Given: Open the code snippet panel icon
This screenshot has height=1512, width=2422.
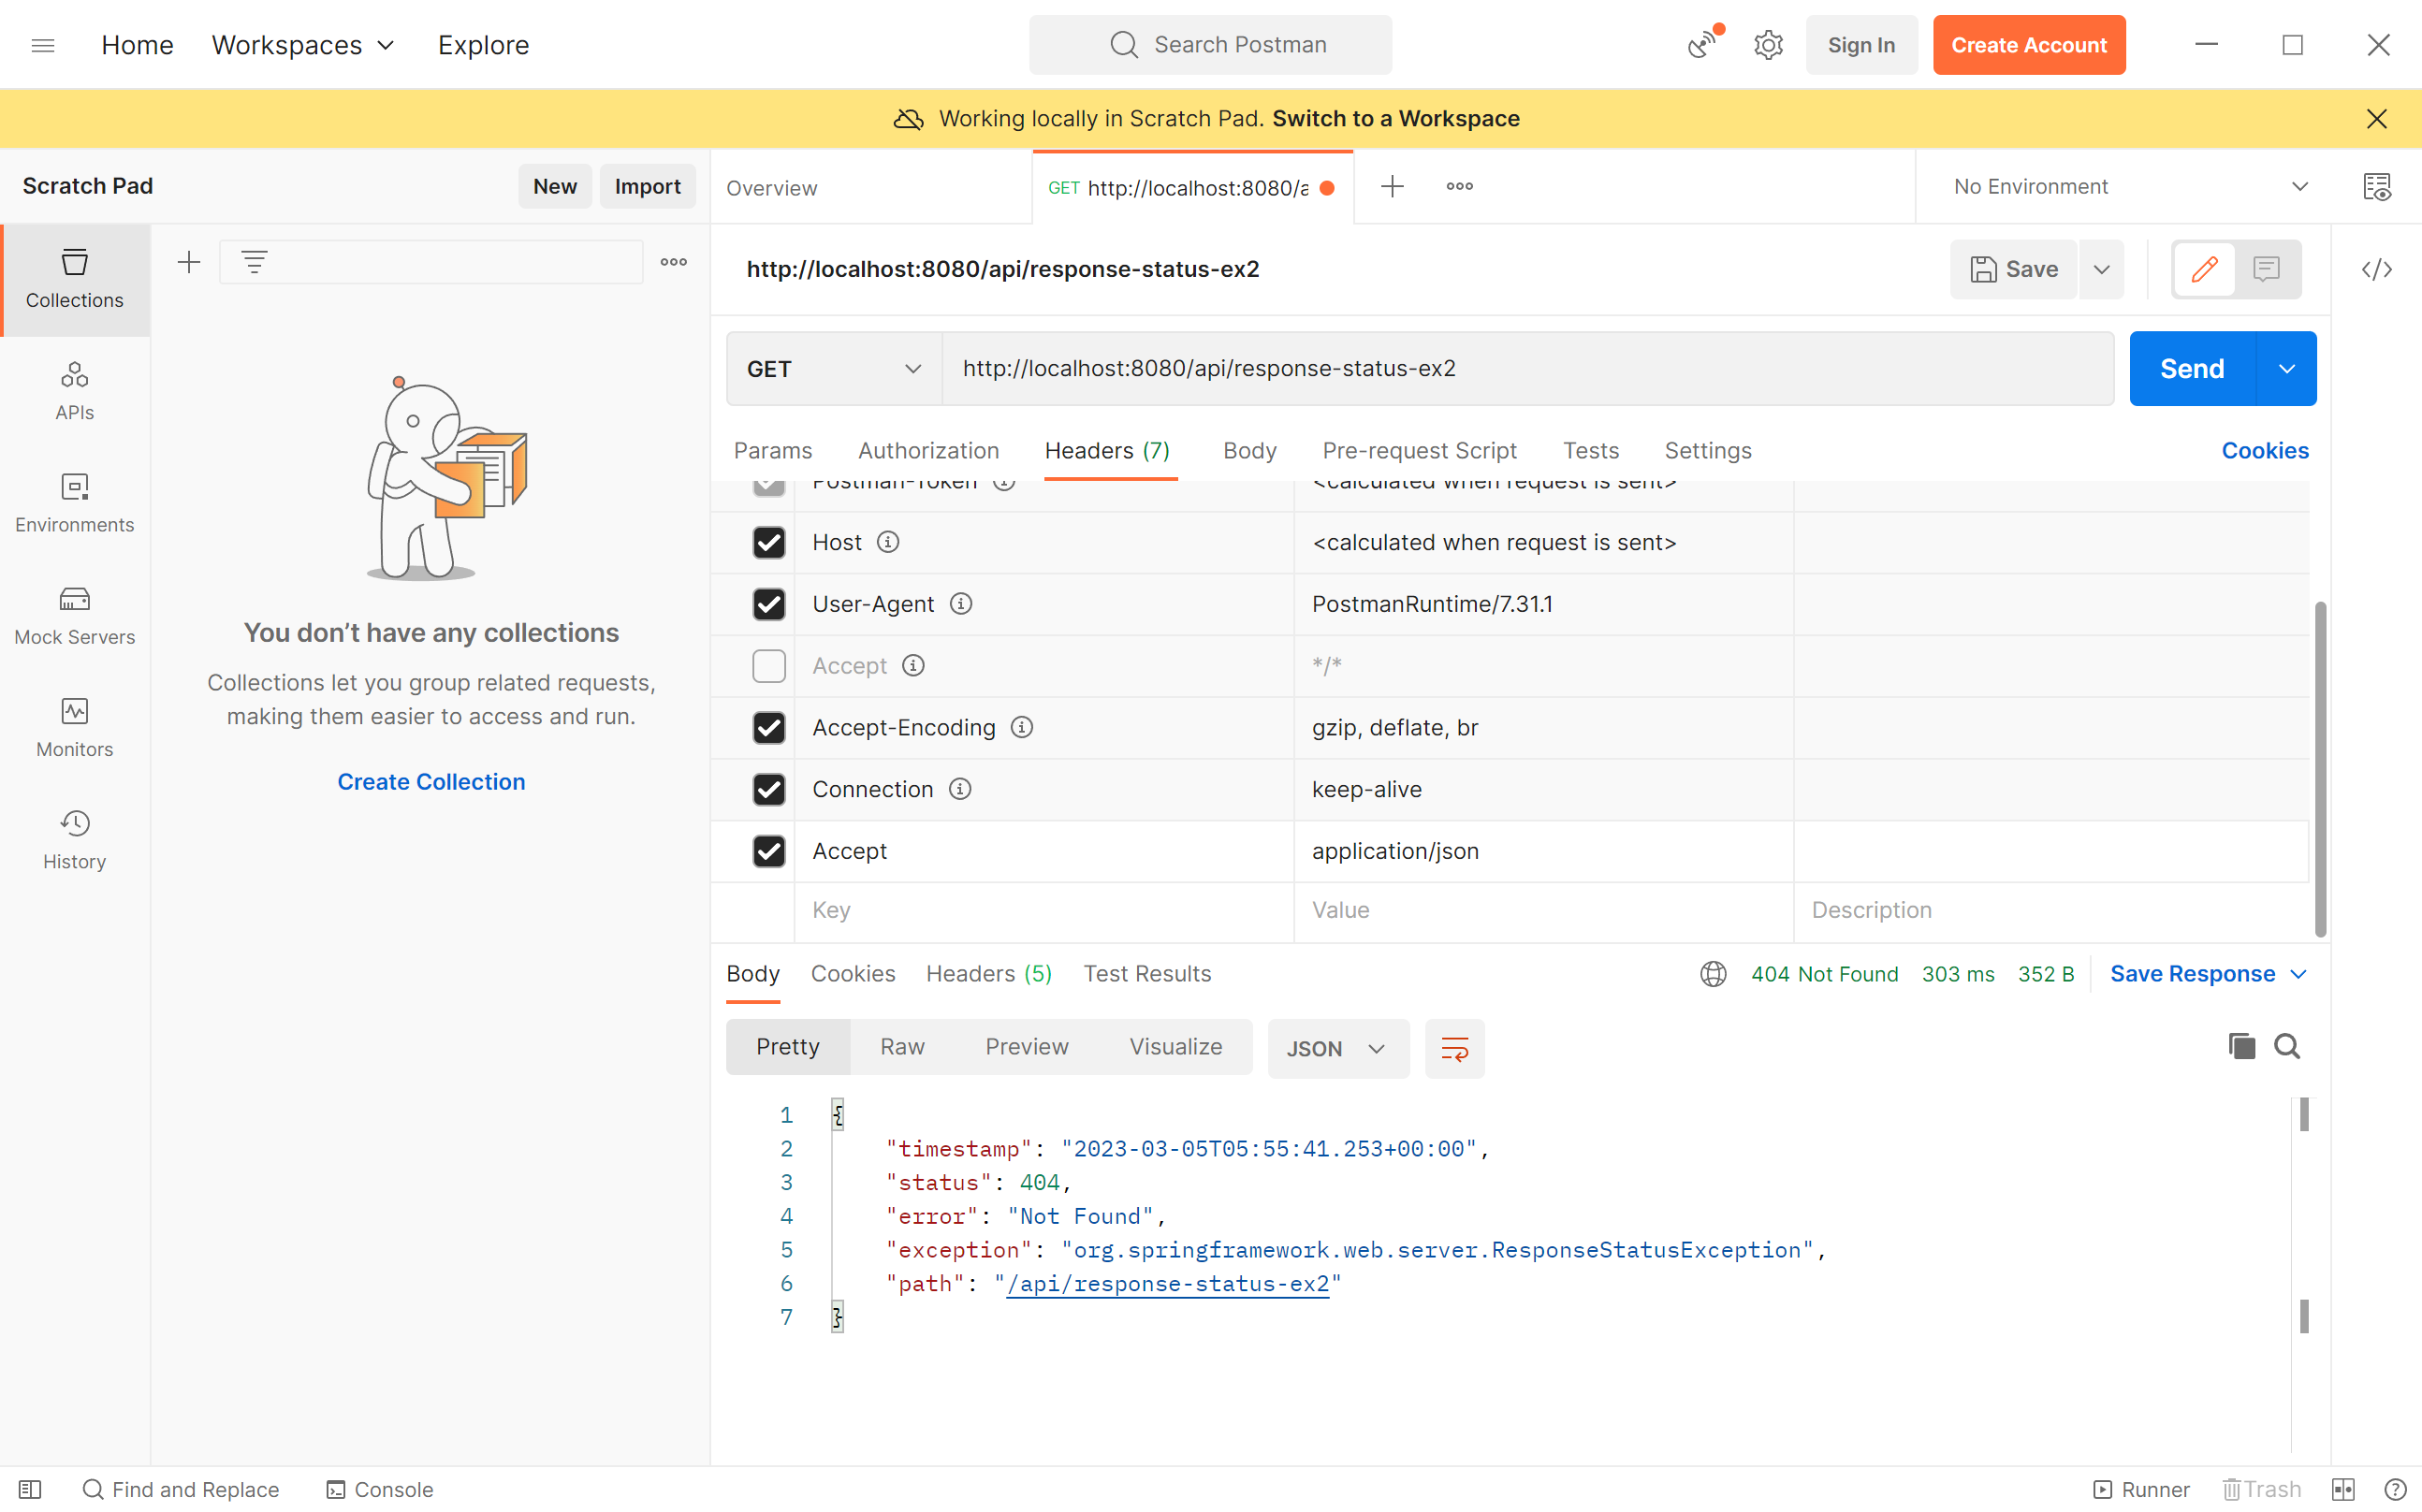Looking at the screenshot, I should (2376, 269).
